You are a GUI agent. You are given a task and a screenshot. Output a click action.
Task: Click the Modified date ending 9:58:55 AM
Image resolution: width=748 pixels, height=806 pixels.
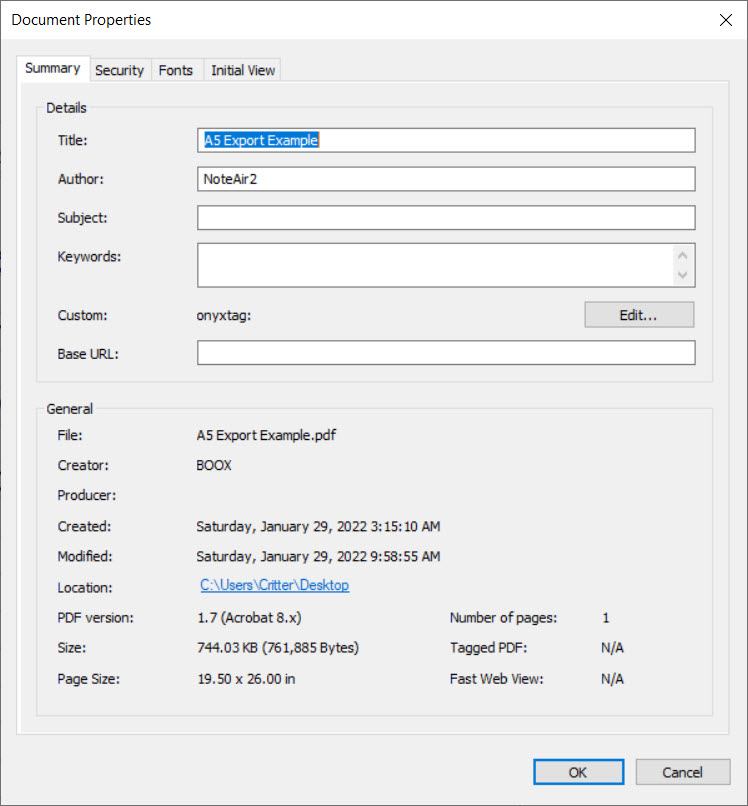click(318, 556)
